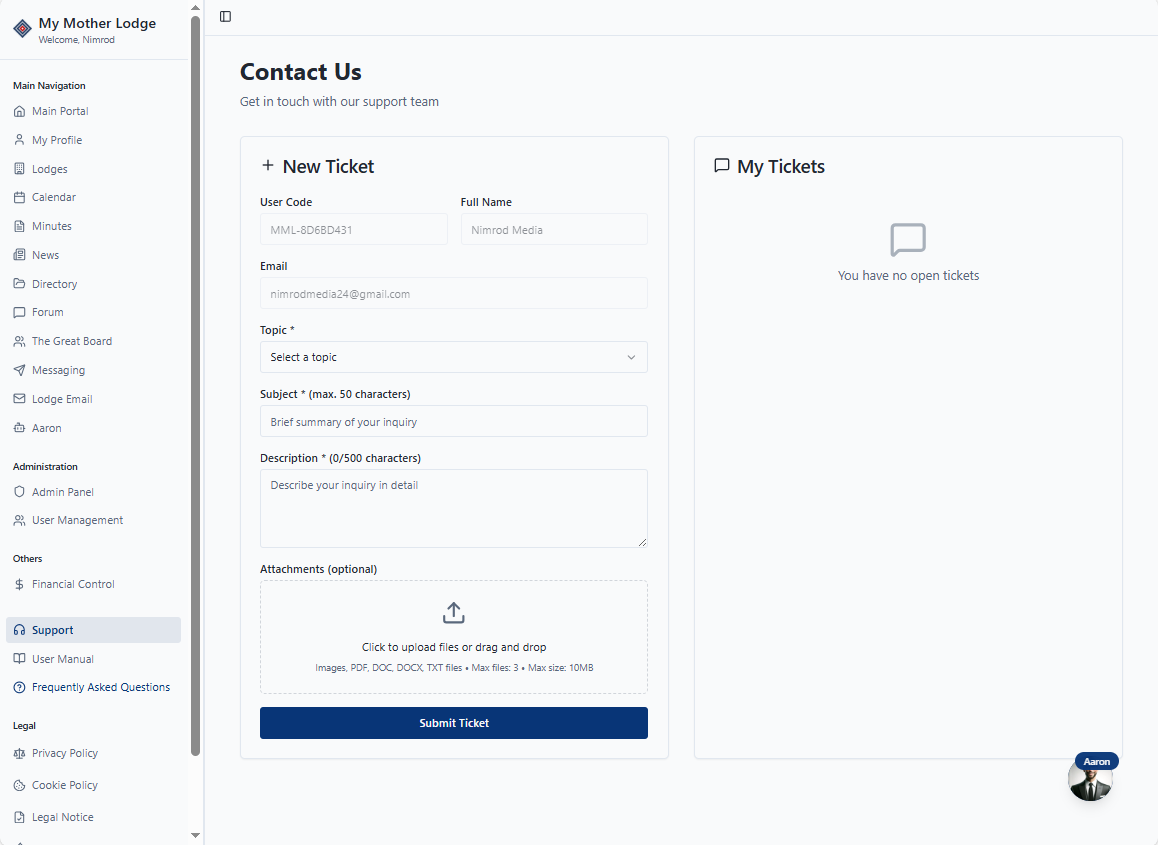Screen dimensions: 1158x845
Task: Click the Calendar icon in sidebar
Action: 19,198
